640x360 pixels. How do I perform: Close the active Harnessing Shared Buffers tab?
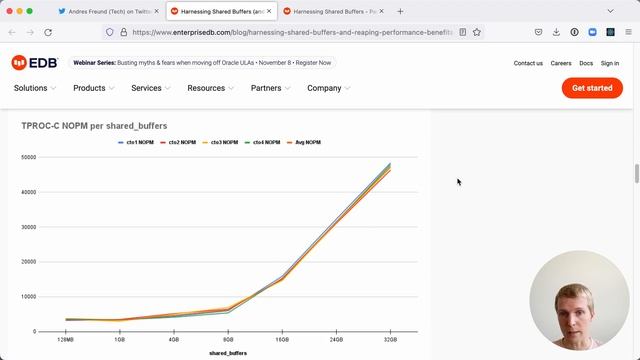click(x=269, y=11)
